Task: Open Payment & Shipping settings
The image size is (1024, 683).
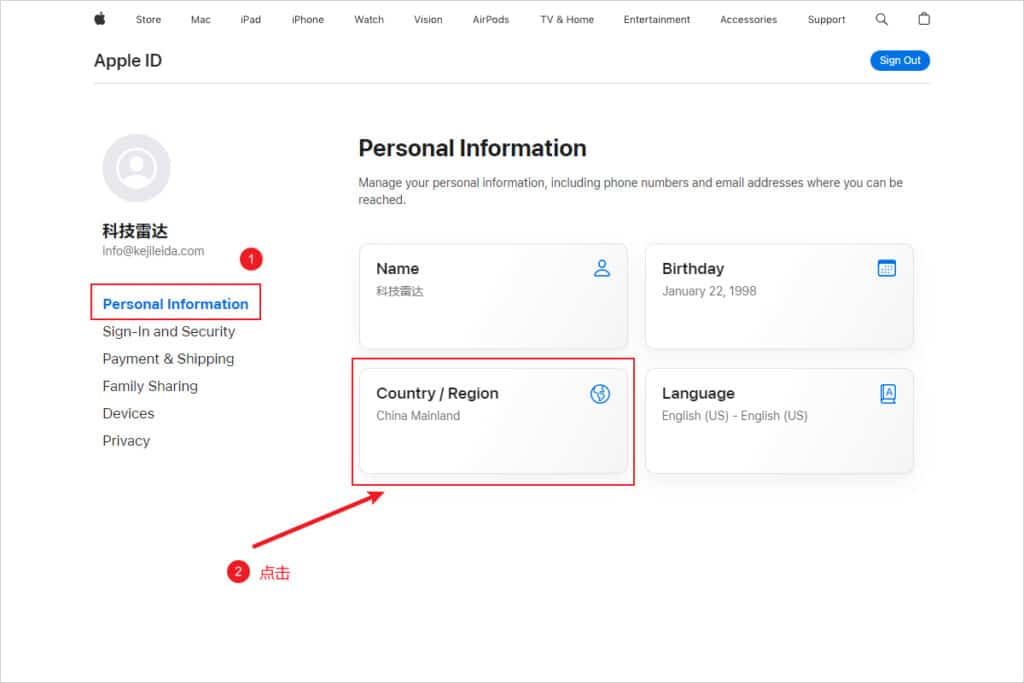Action: [168, 358]
